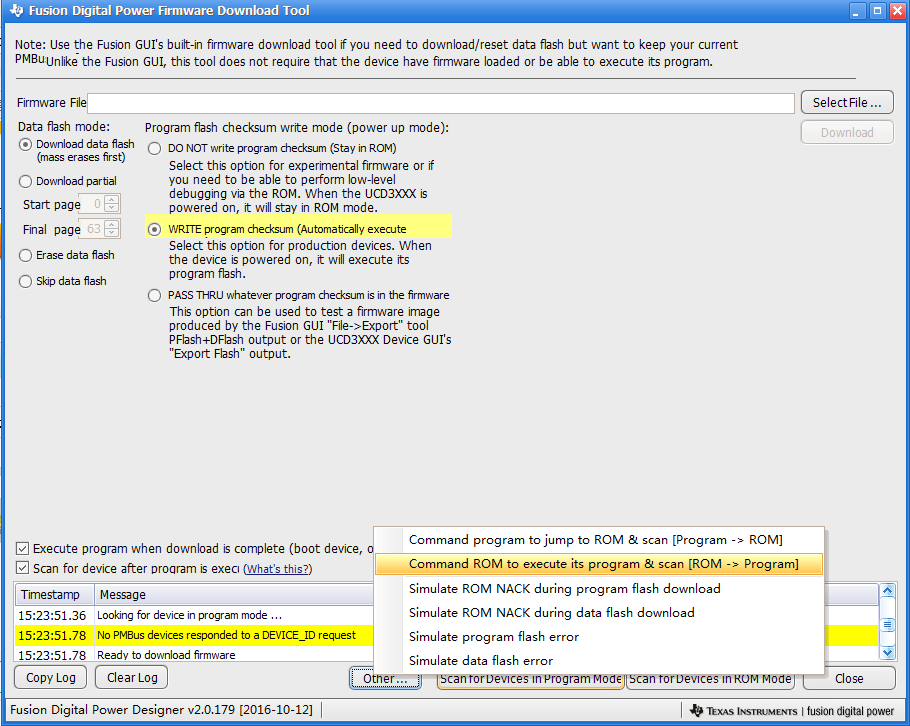Select the 'No PMBus devices responded' log row
Image resolution: width=910 pixels, height=726 pixels.
[194, 635]
